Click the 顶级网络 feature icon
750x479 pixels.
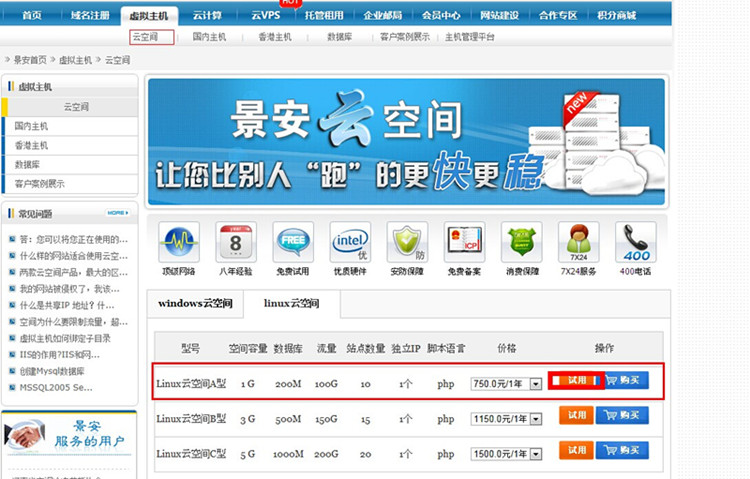[178, 243]
